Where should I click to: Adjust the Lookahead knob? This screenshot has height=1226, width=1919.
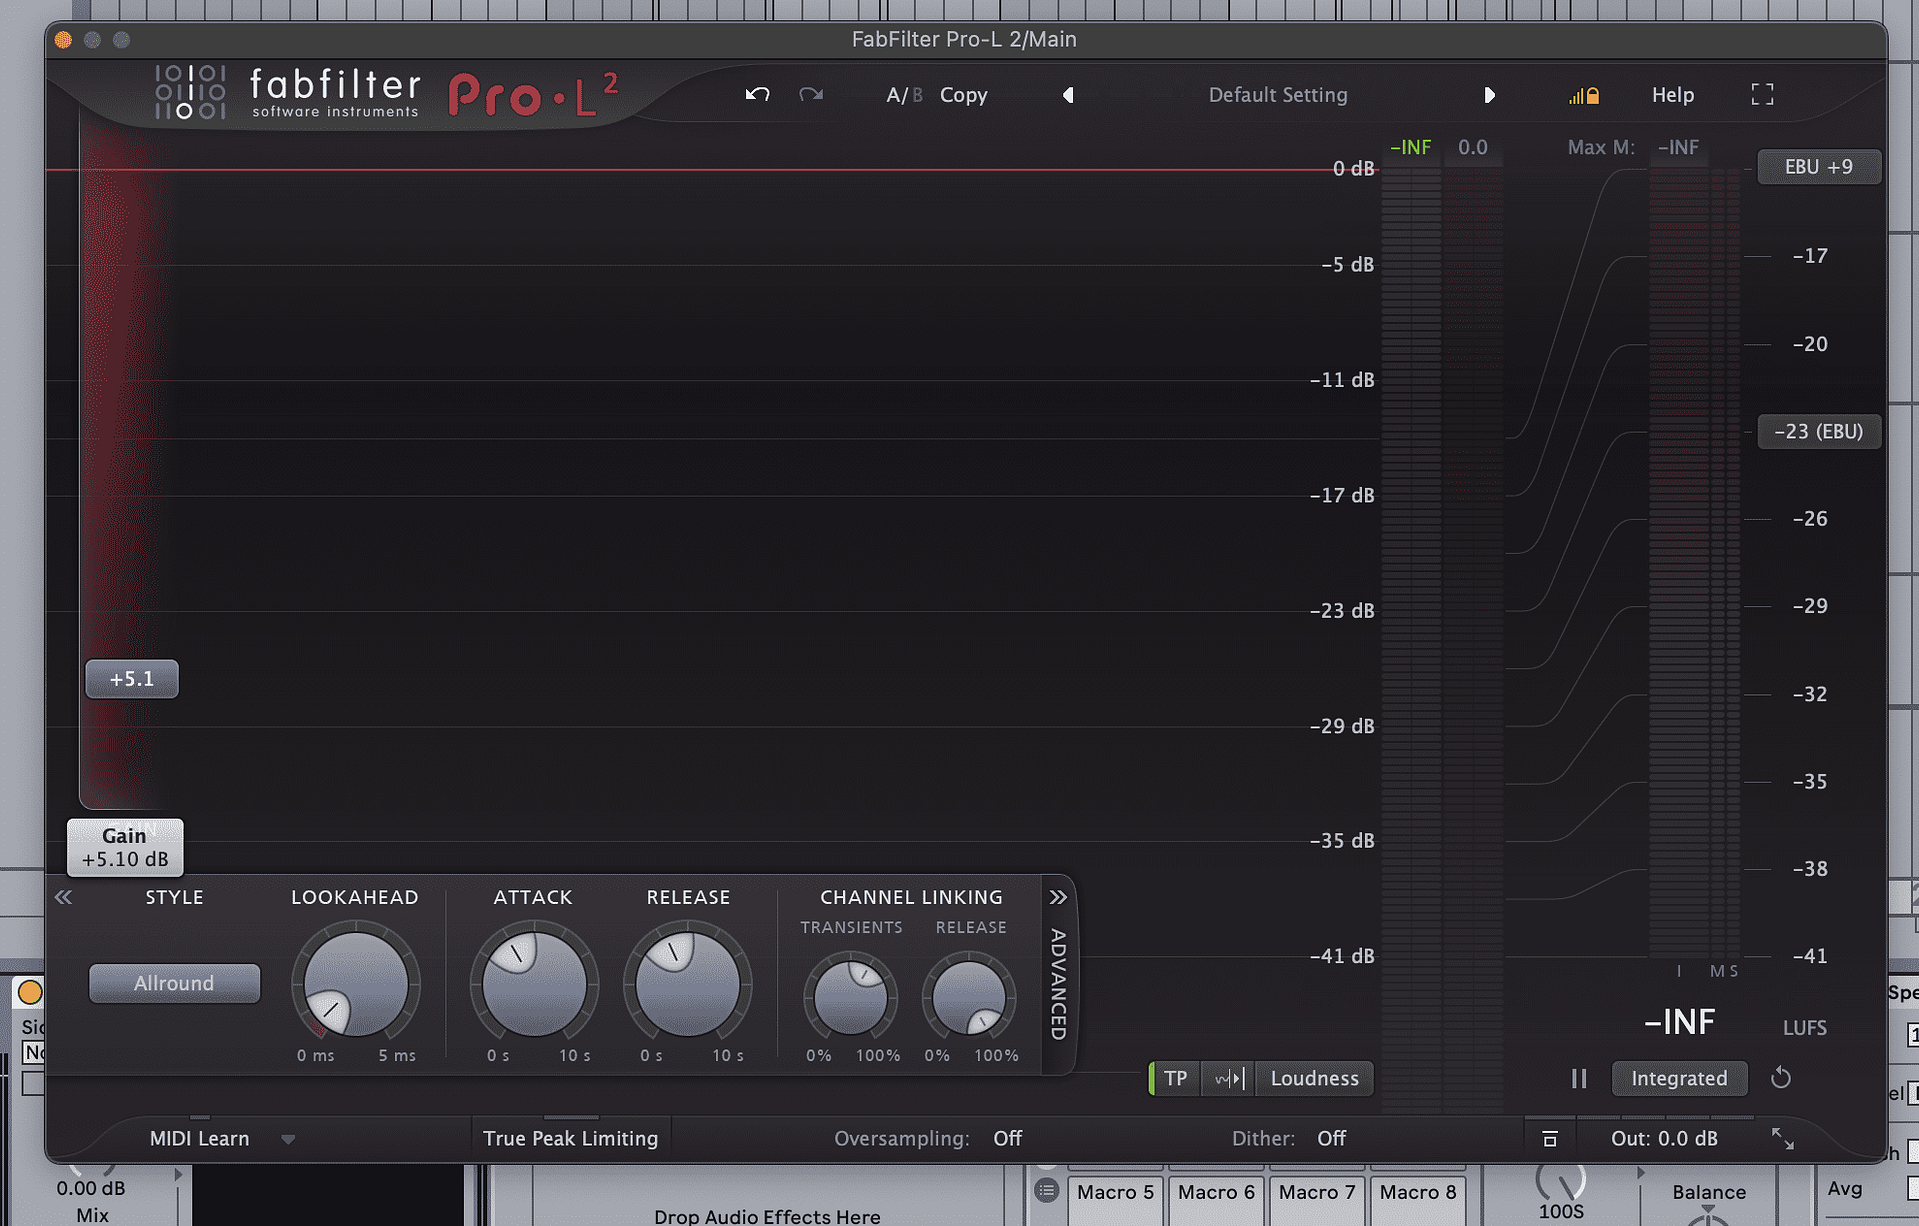pos(354,983)
